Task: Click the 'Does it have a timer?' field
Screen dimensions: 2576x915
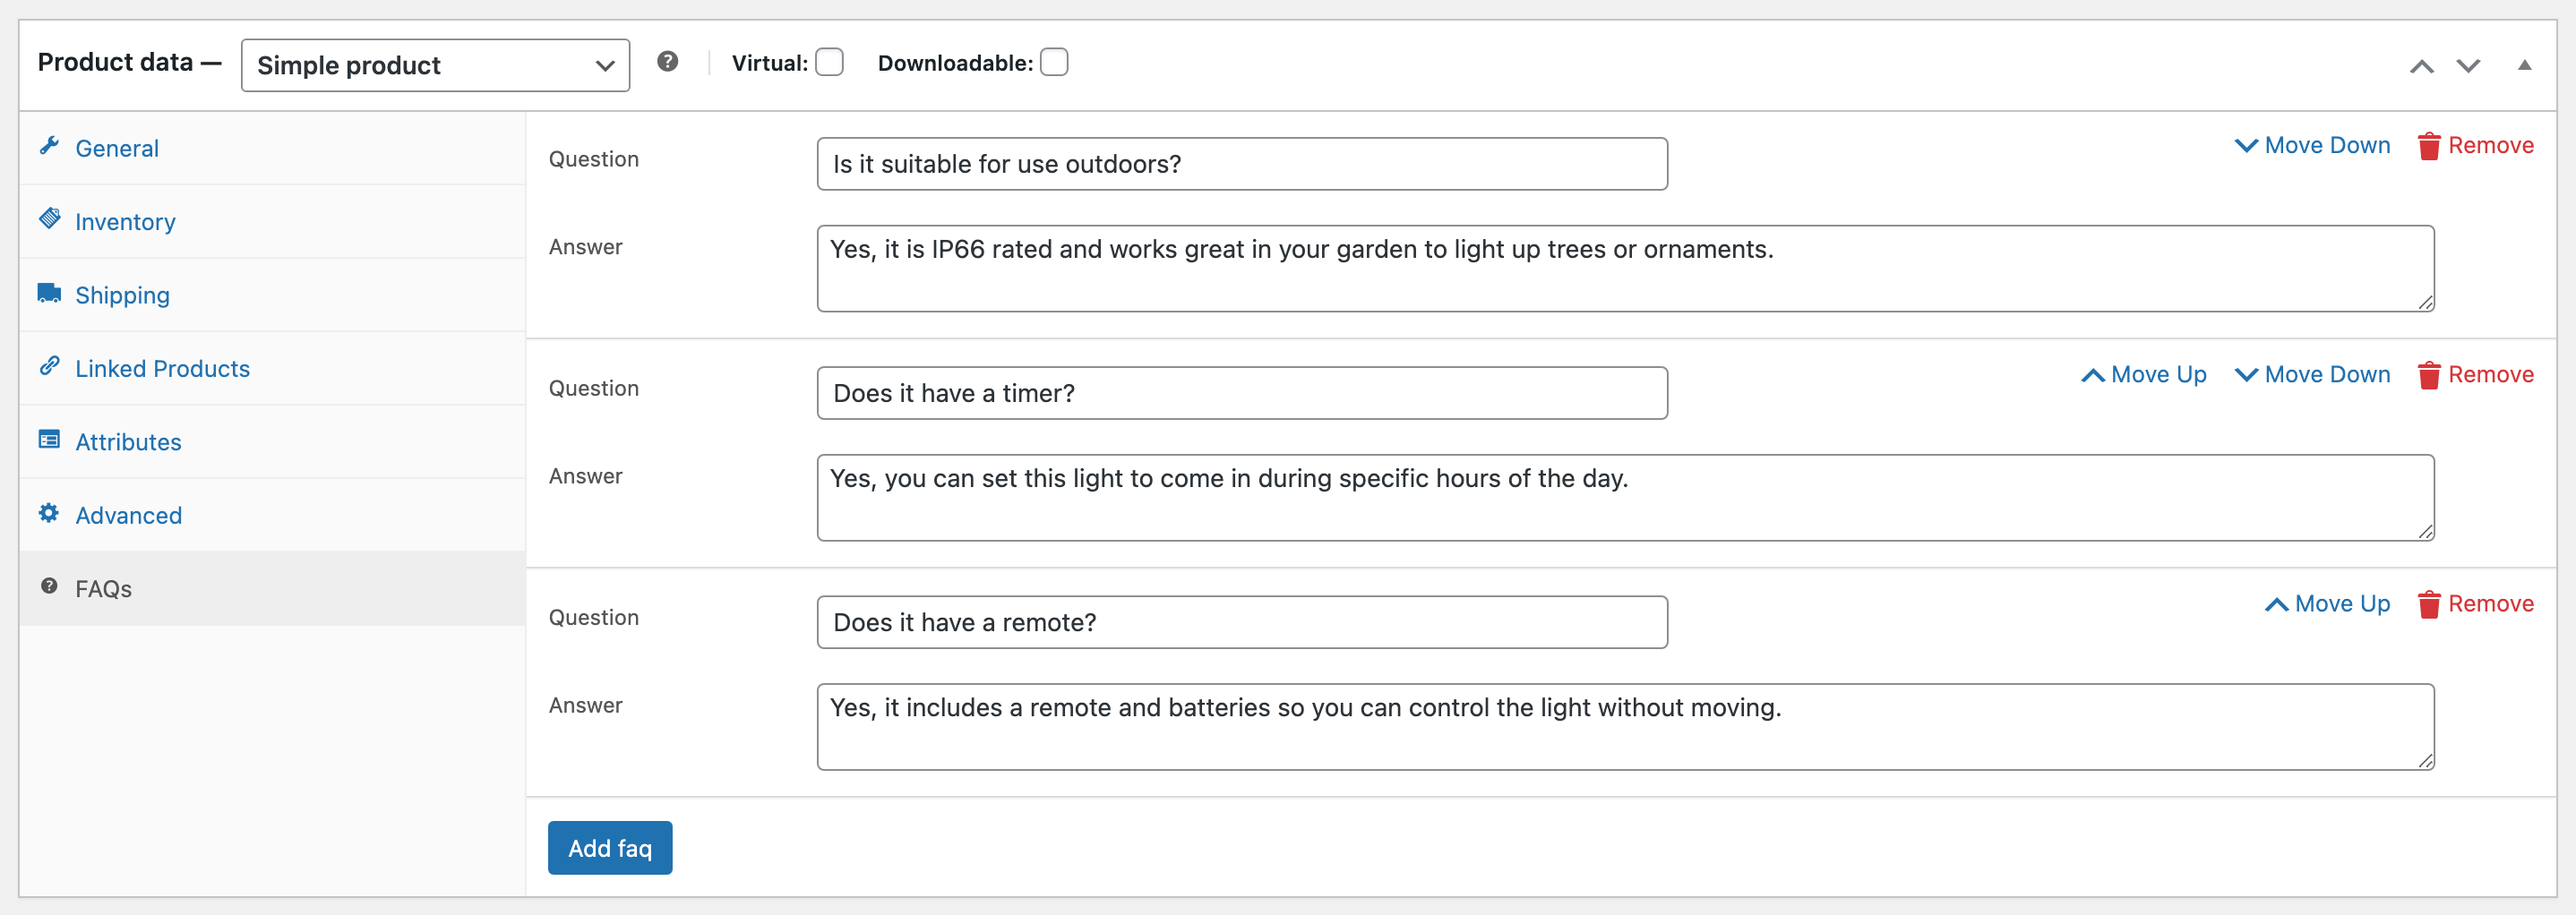Action: [1242, 393]
